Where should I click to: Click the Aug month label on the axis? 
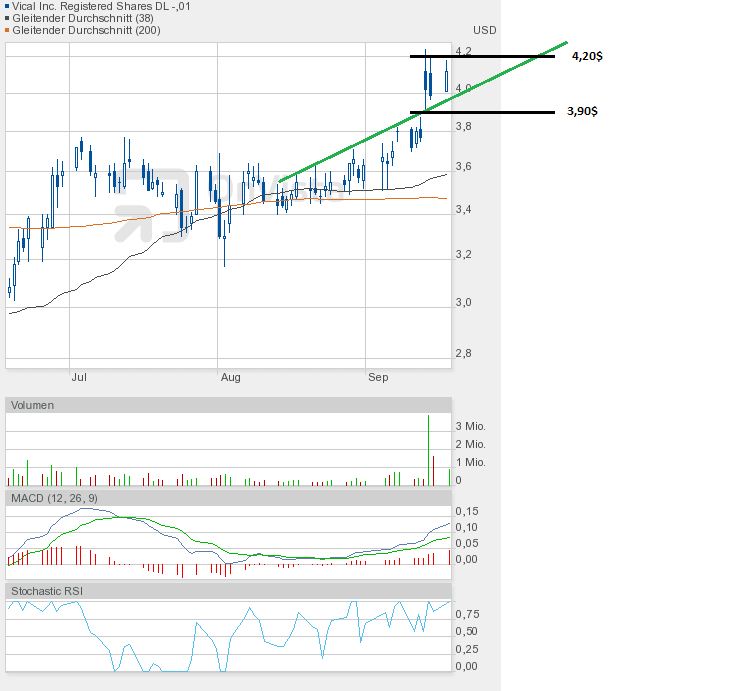pyautogui.click(x=231, y=377)
